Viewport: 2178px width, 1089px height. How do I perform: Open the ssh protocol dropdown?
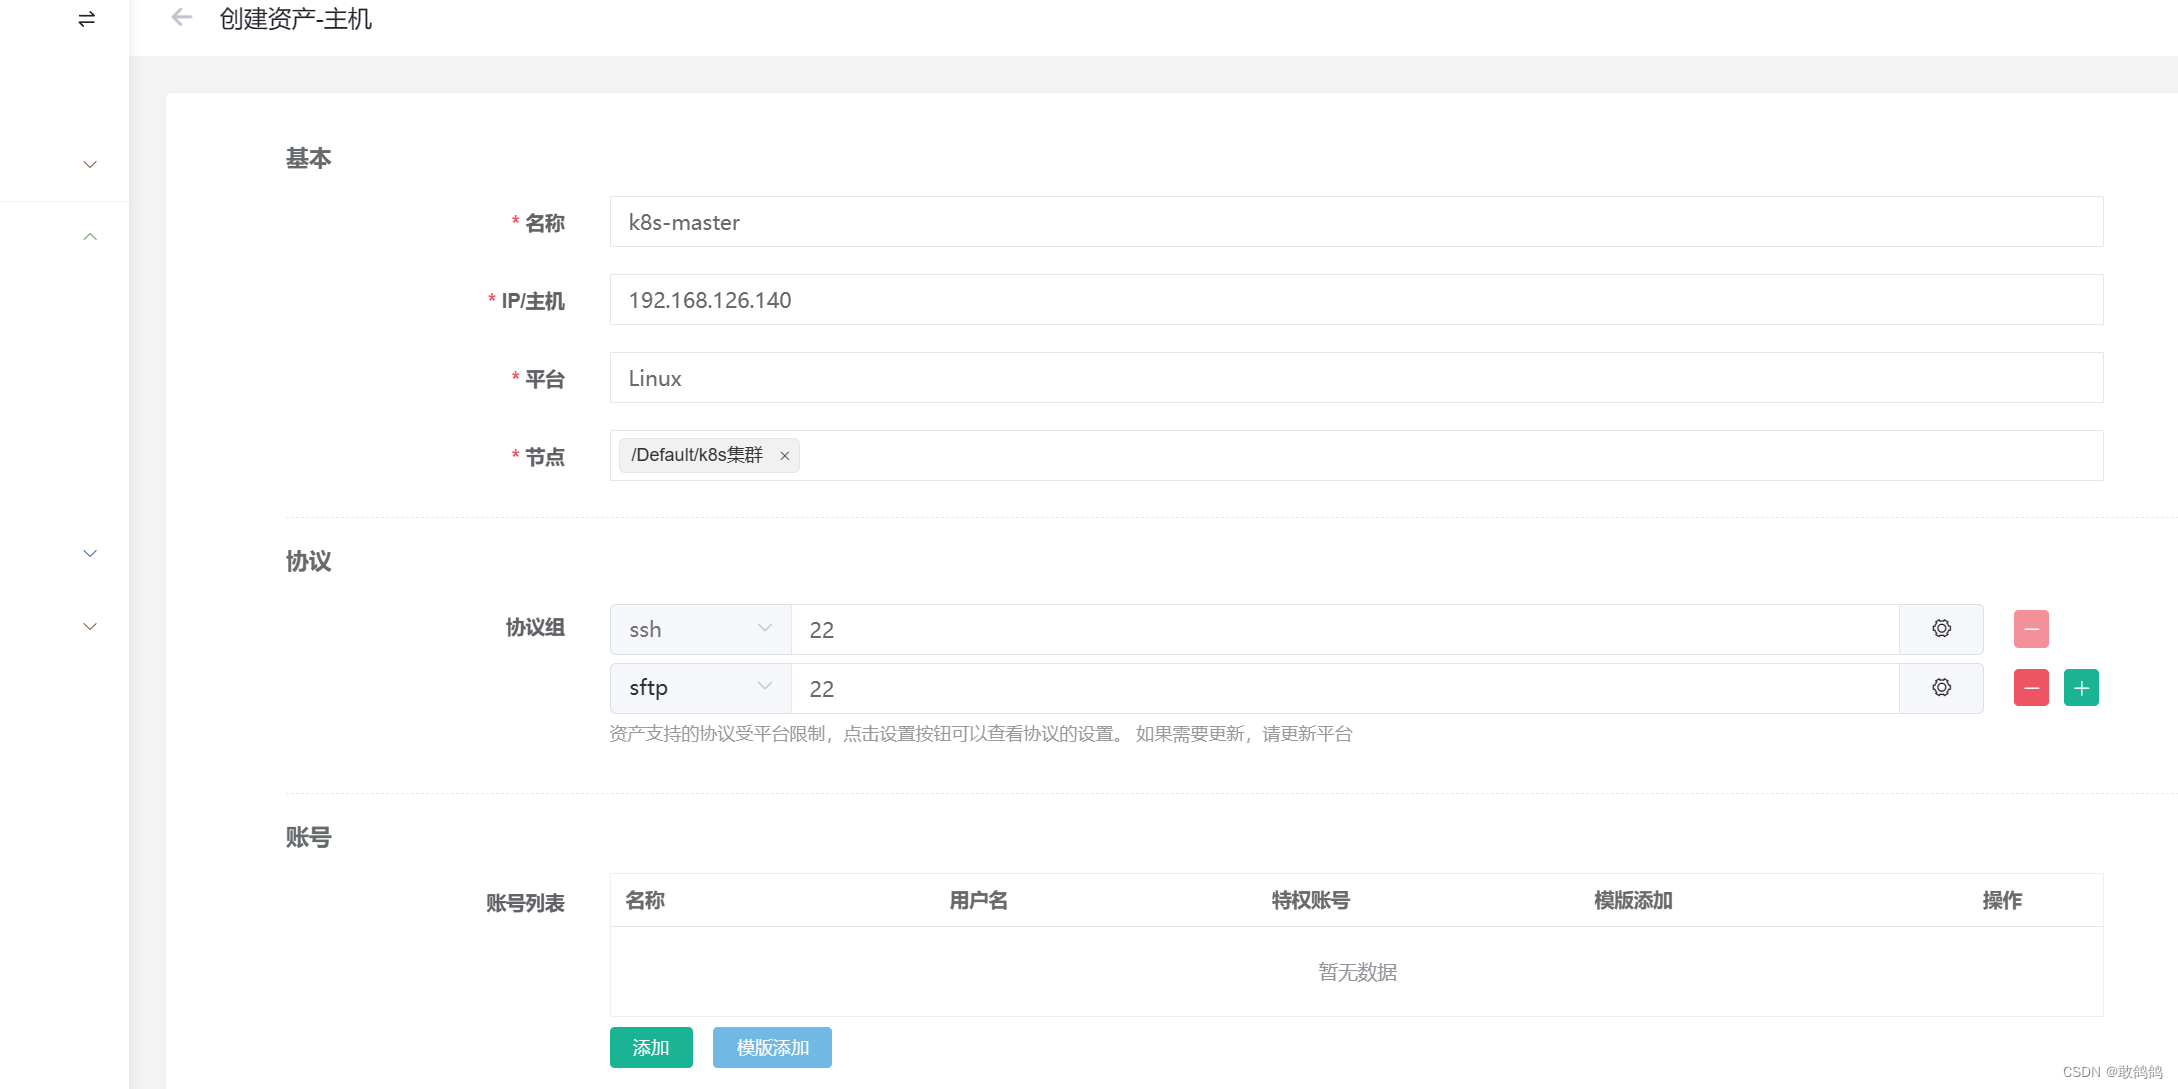coord(700,629)
